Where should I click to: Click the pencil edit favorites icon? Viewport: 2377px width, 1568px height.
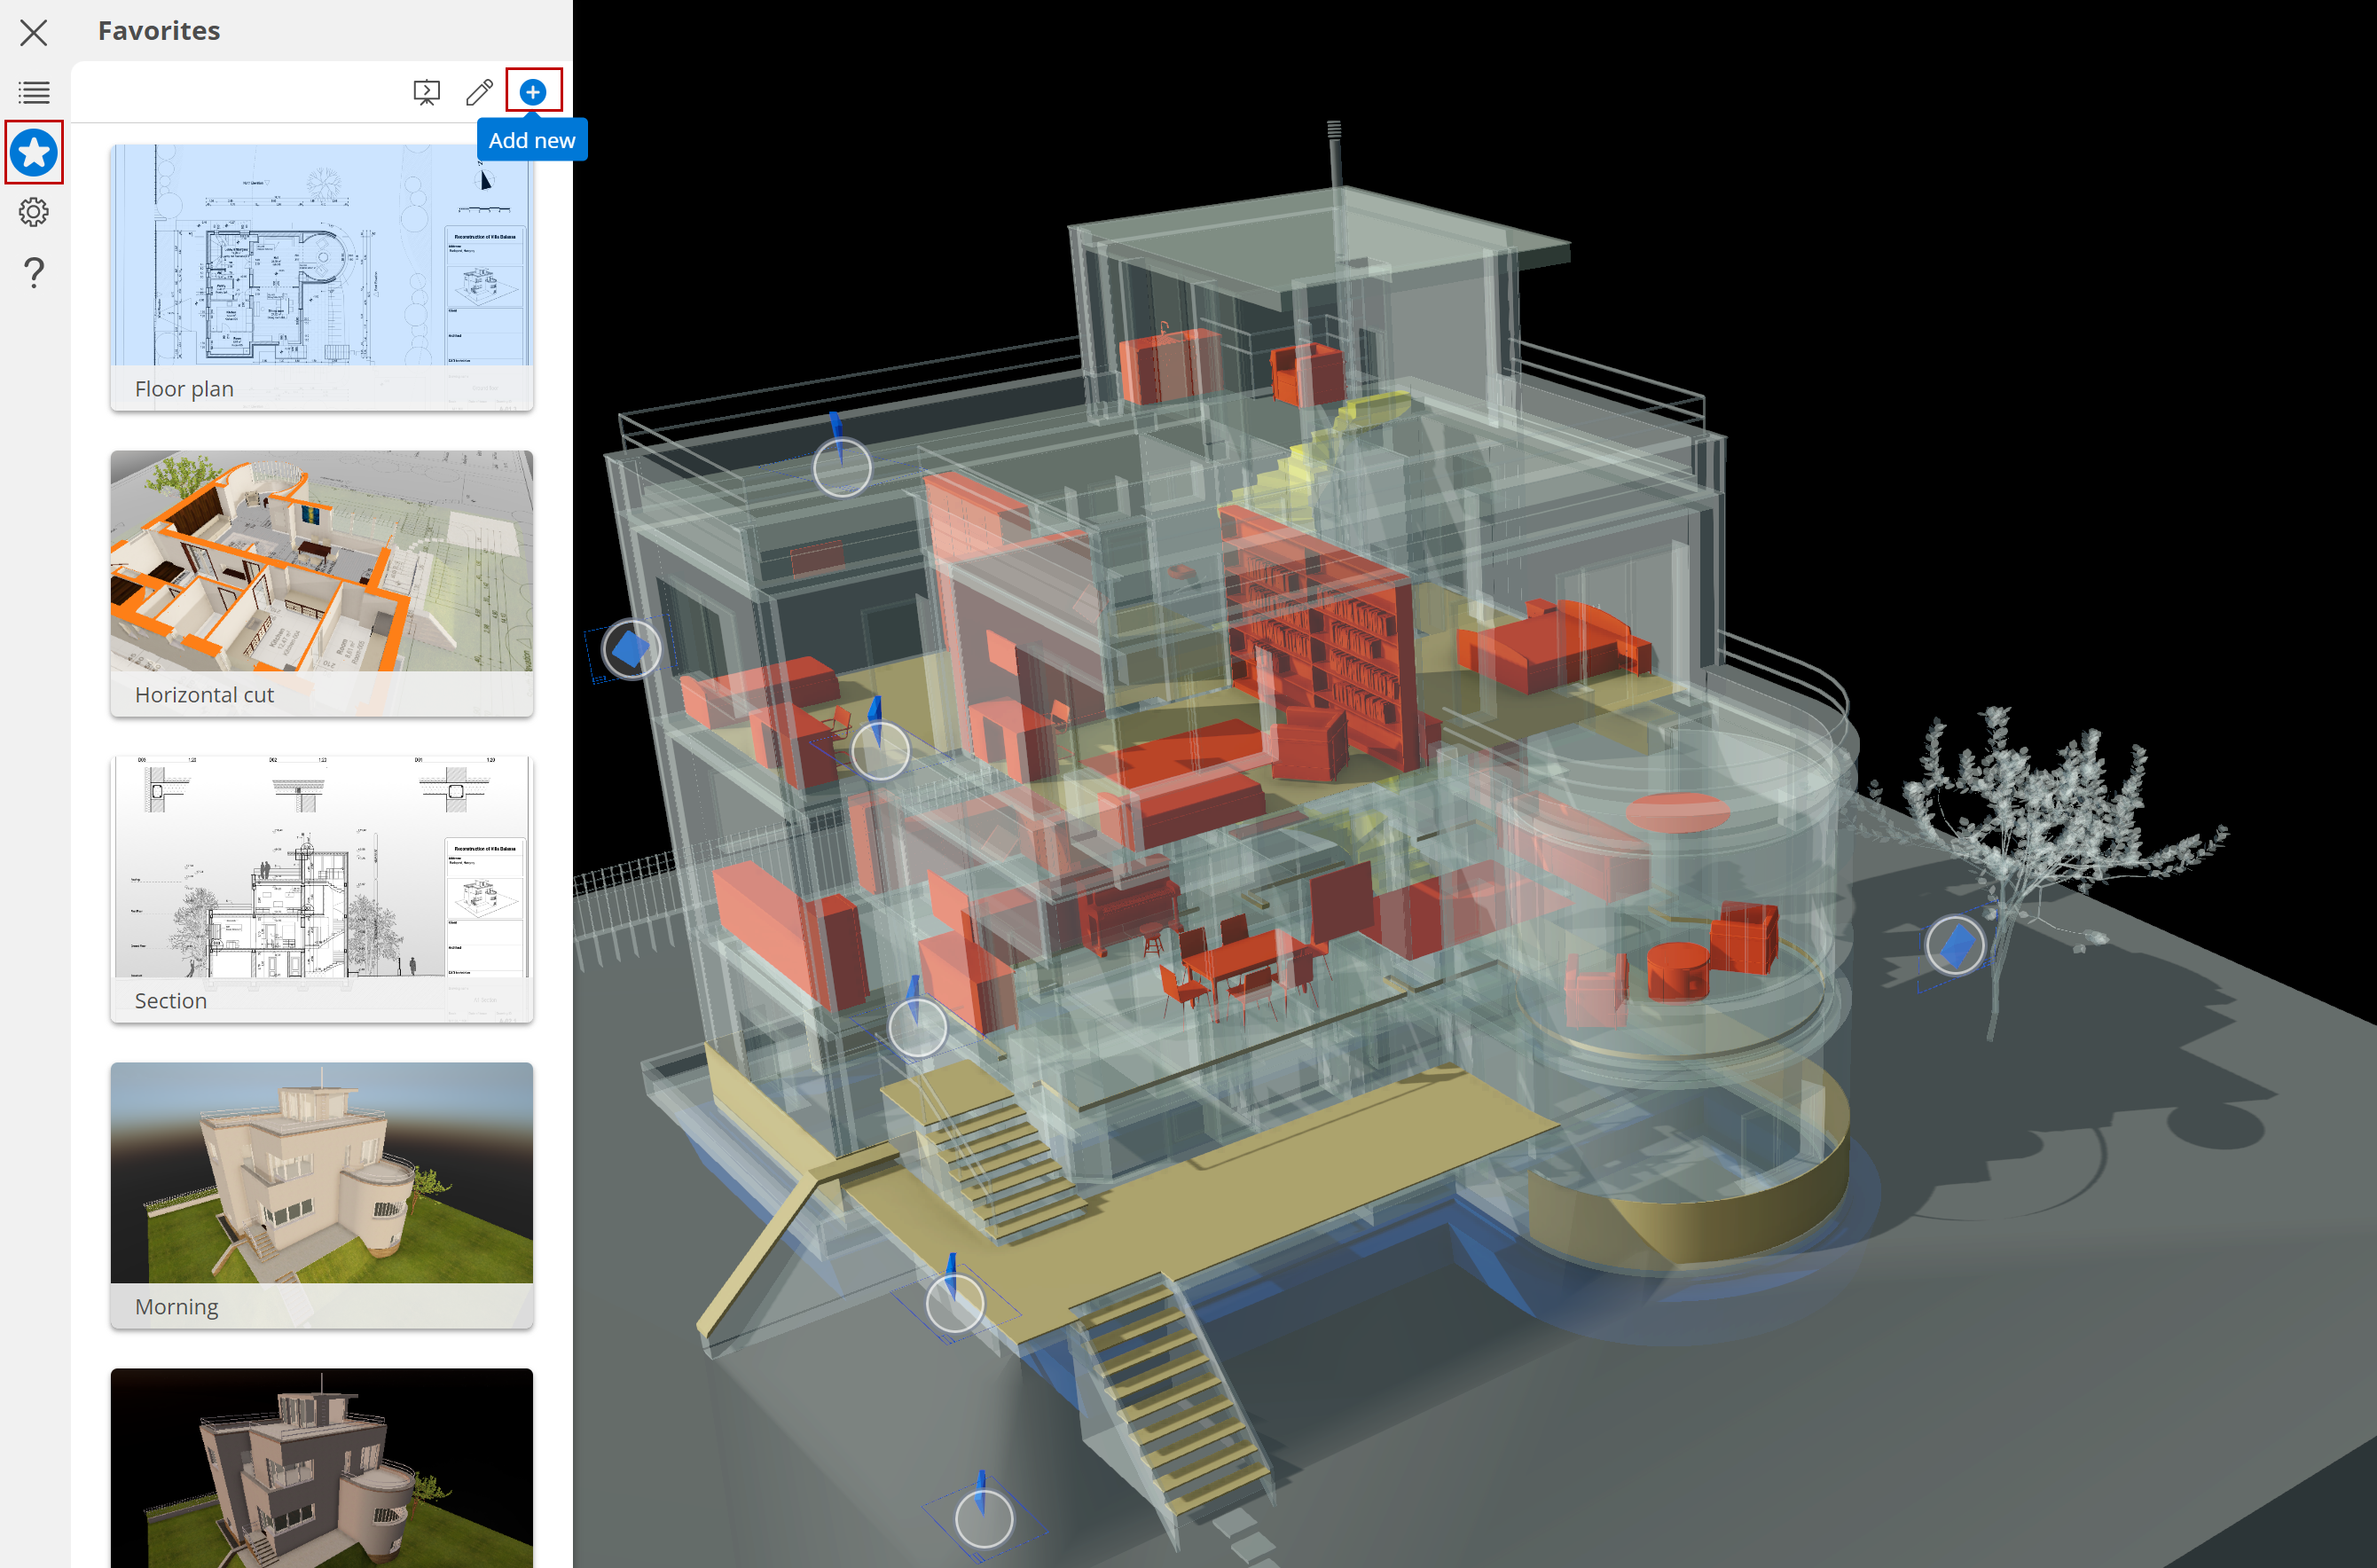point(480,92)
